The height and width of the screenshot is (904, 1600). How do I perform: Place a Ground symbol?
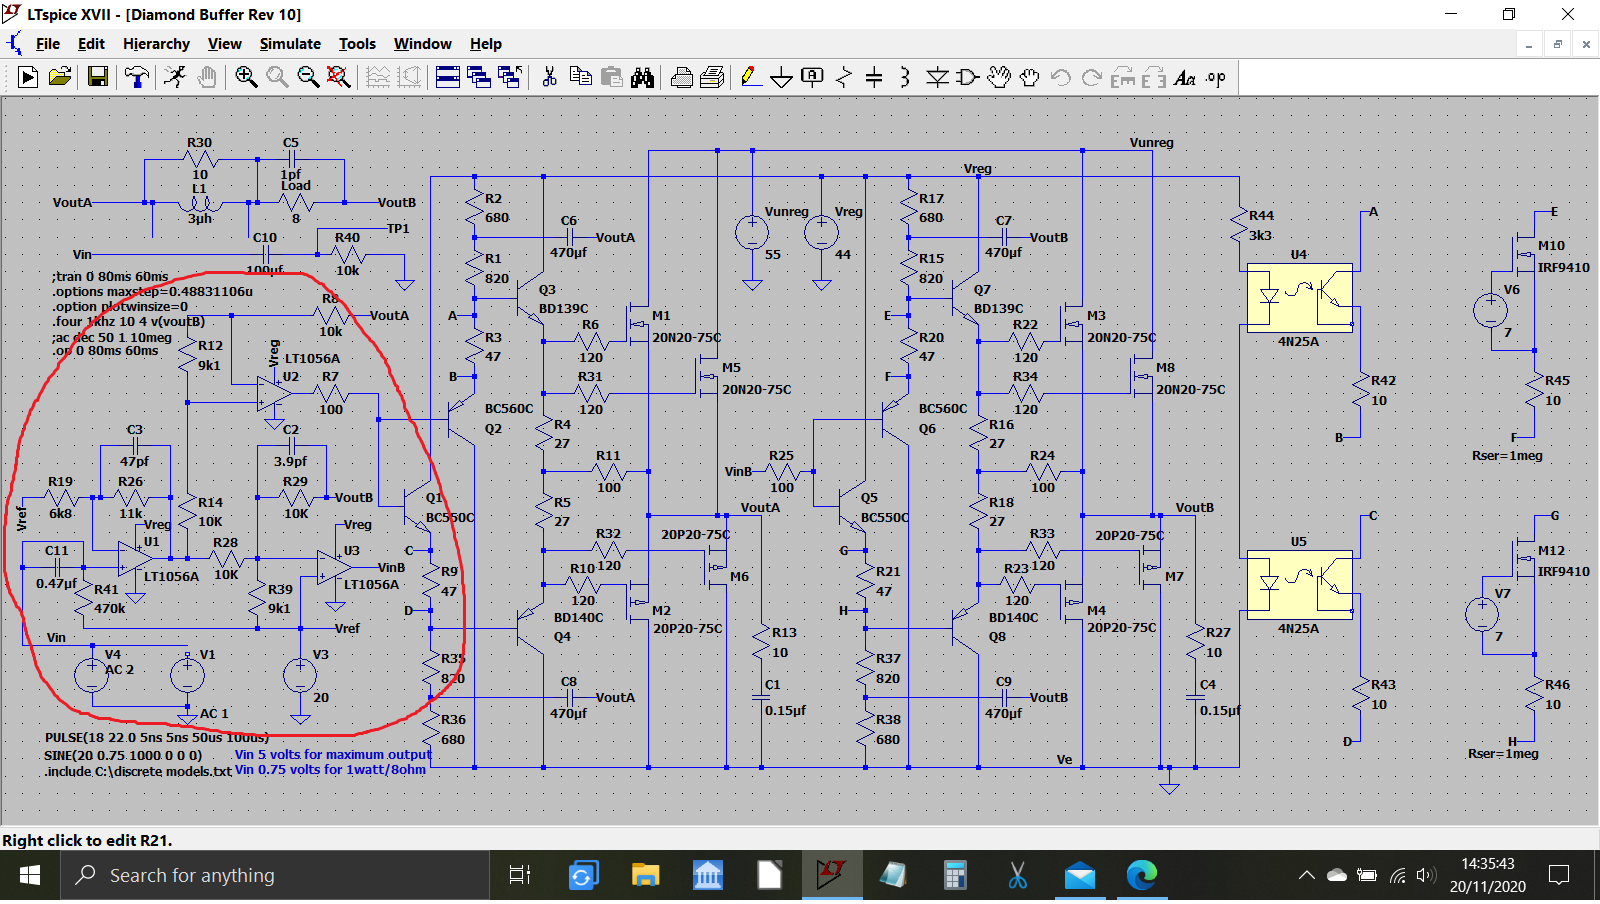coord(782,77)
